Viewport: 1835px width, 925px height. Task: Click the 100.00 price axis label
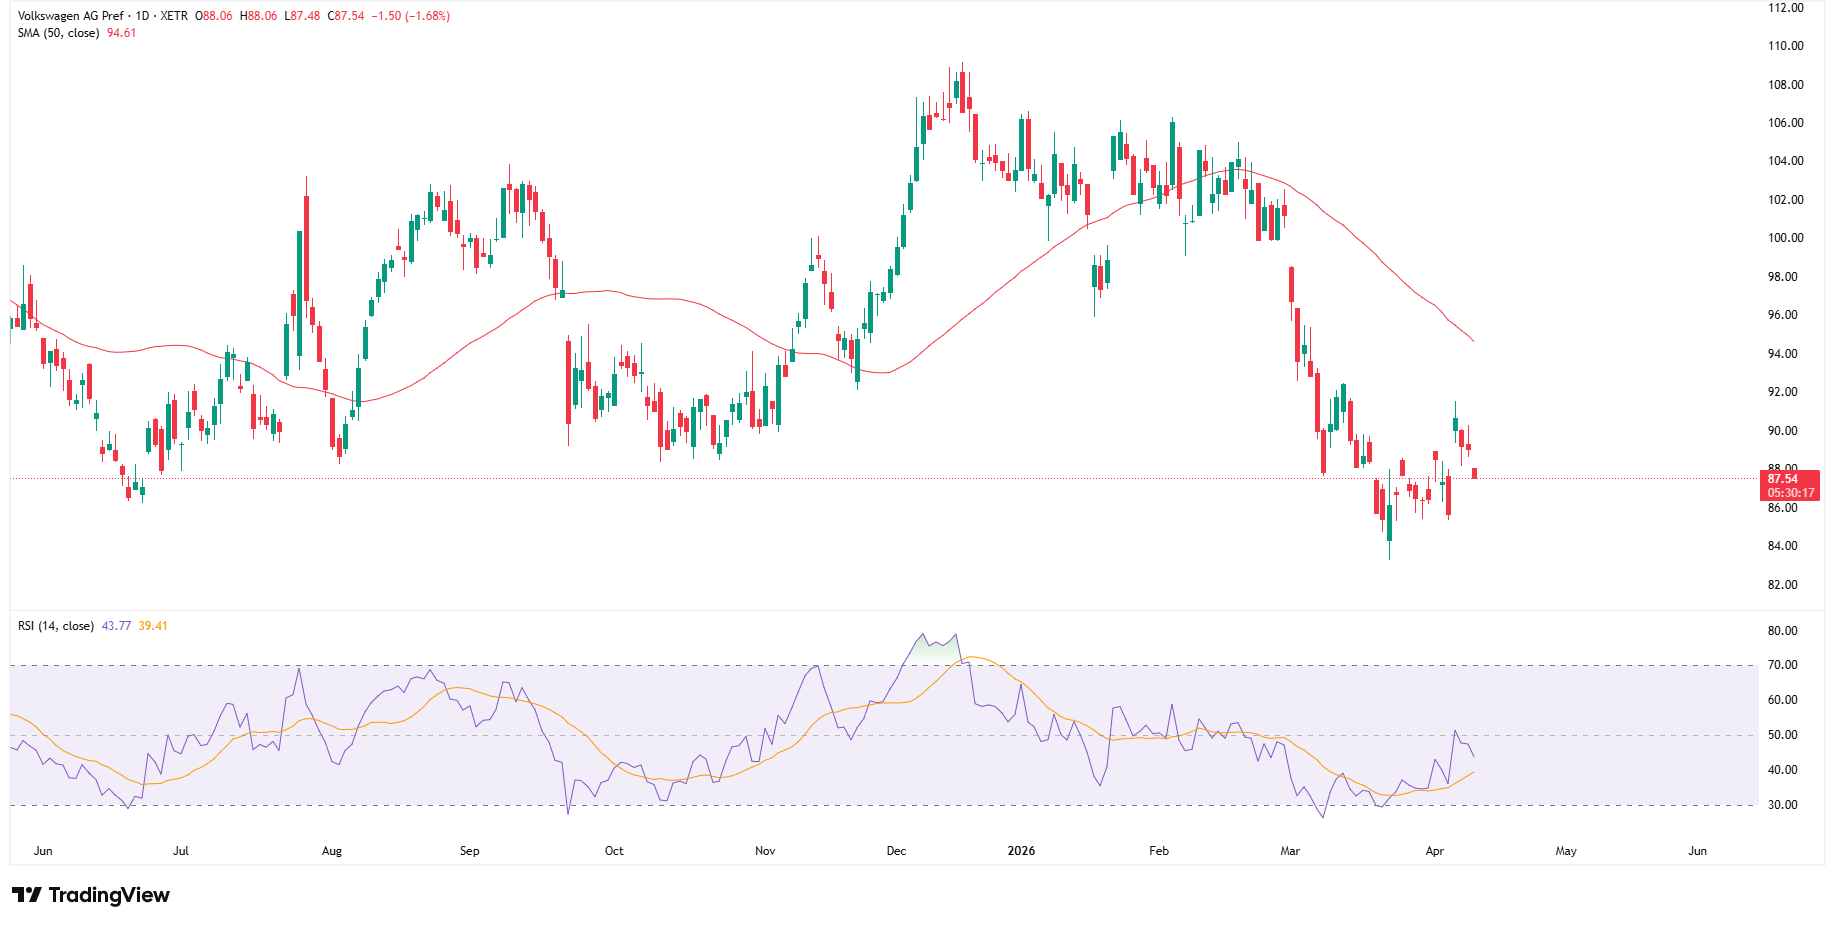[x=1785, y=238]
